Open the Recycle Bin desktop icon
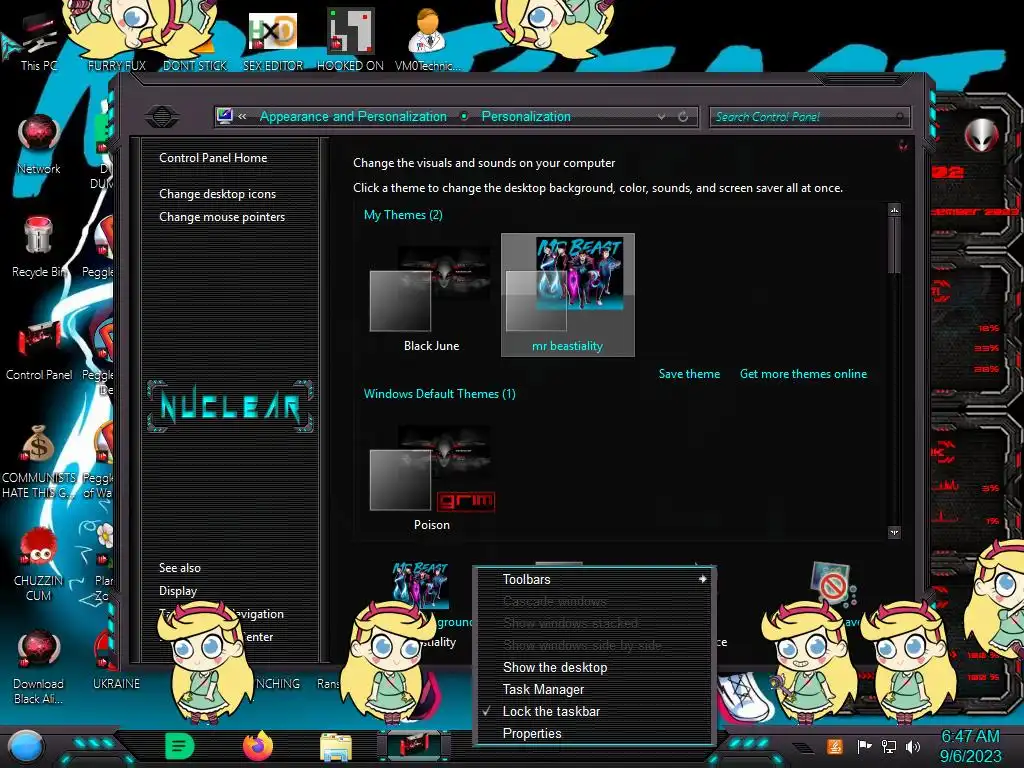 [39, 247]
